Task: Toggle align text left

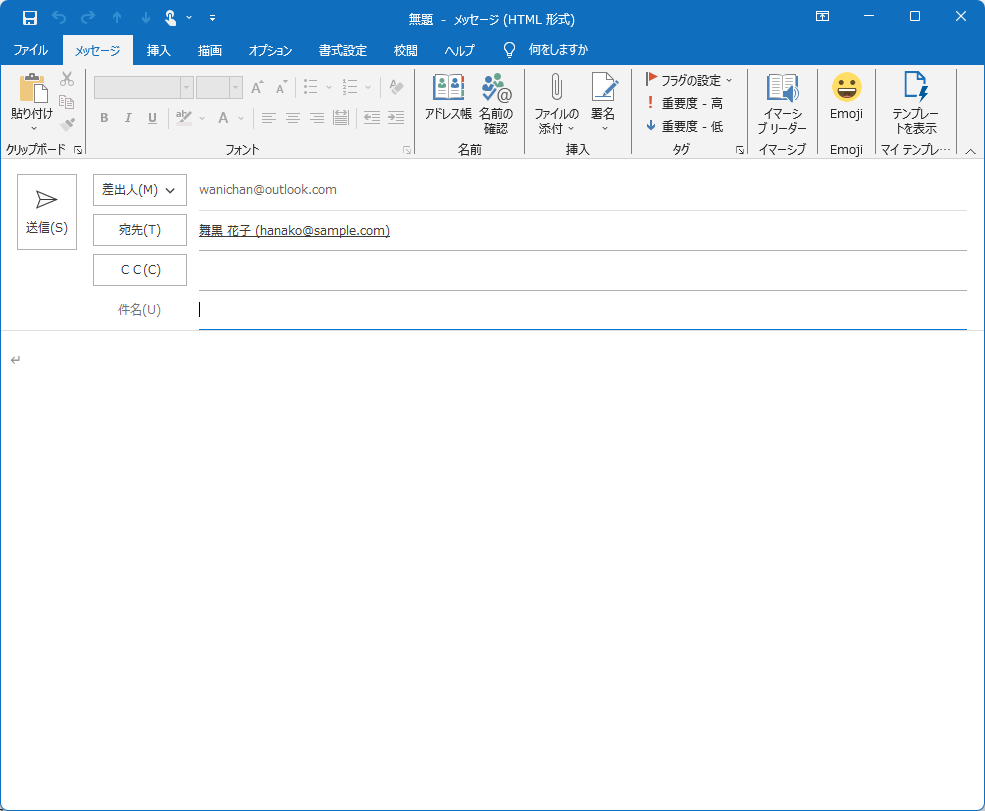Action: click(x=269, y=117)
